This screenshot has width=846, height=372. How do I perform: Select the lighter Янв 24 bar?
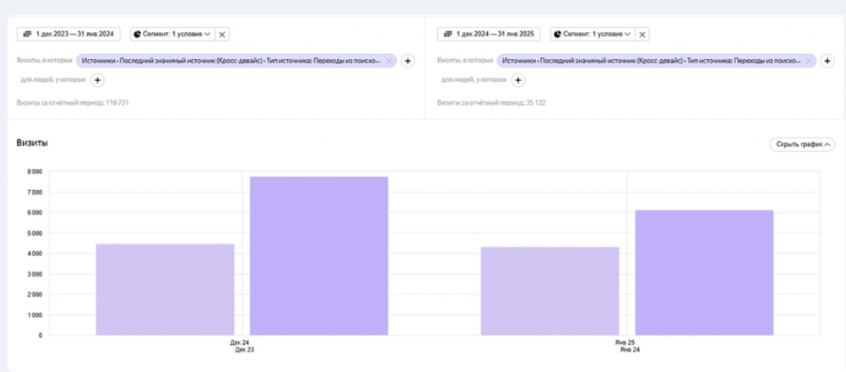[x=550, y=291]
